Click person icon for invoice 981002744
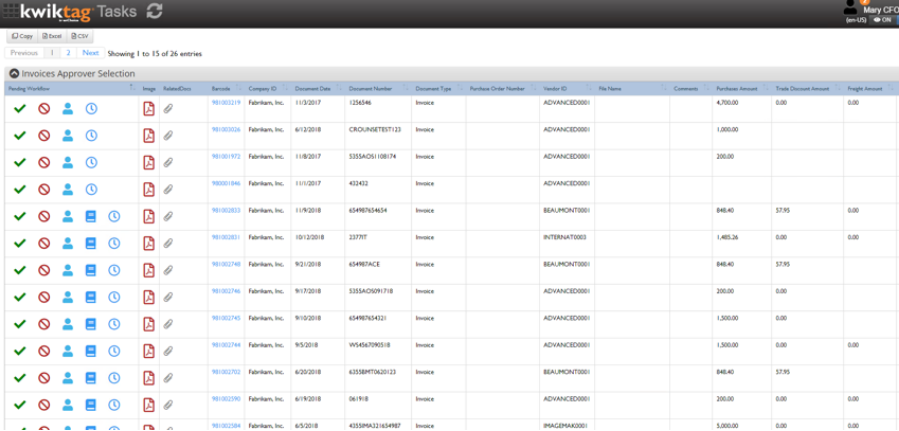 (68, 351)
